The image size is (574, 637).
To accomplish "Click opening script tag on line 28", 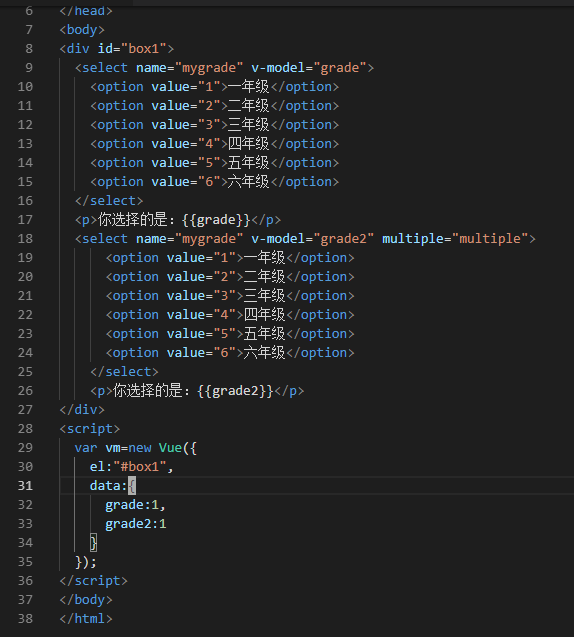I will click(x=90, y=429).
